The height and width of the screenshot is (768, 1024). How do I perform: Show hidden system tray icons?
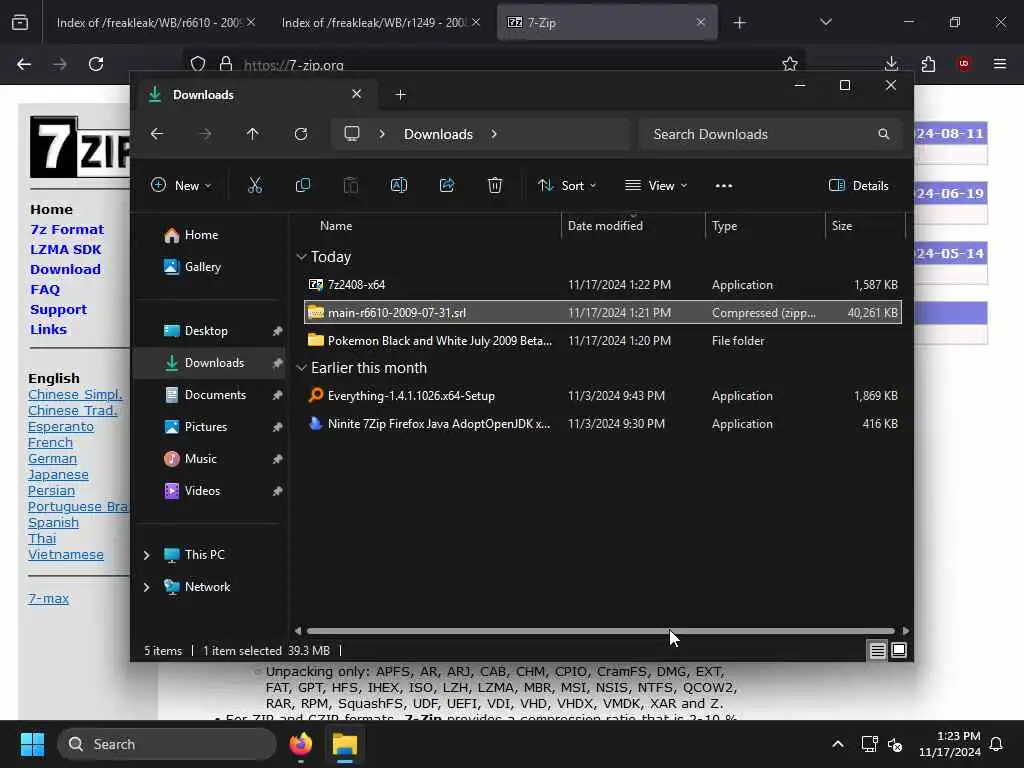pos(838,744)
